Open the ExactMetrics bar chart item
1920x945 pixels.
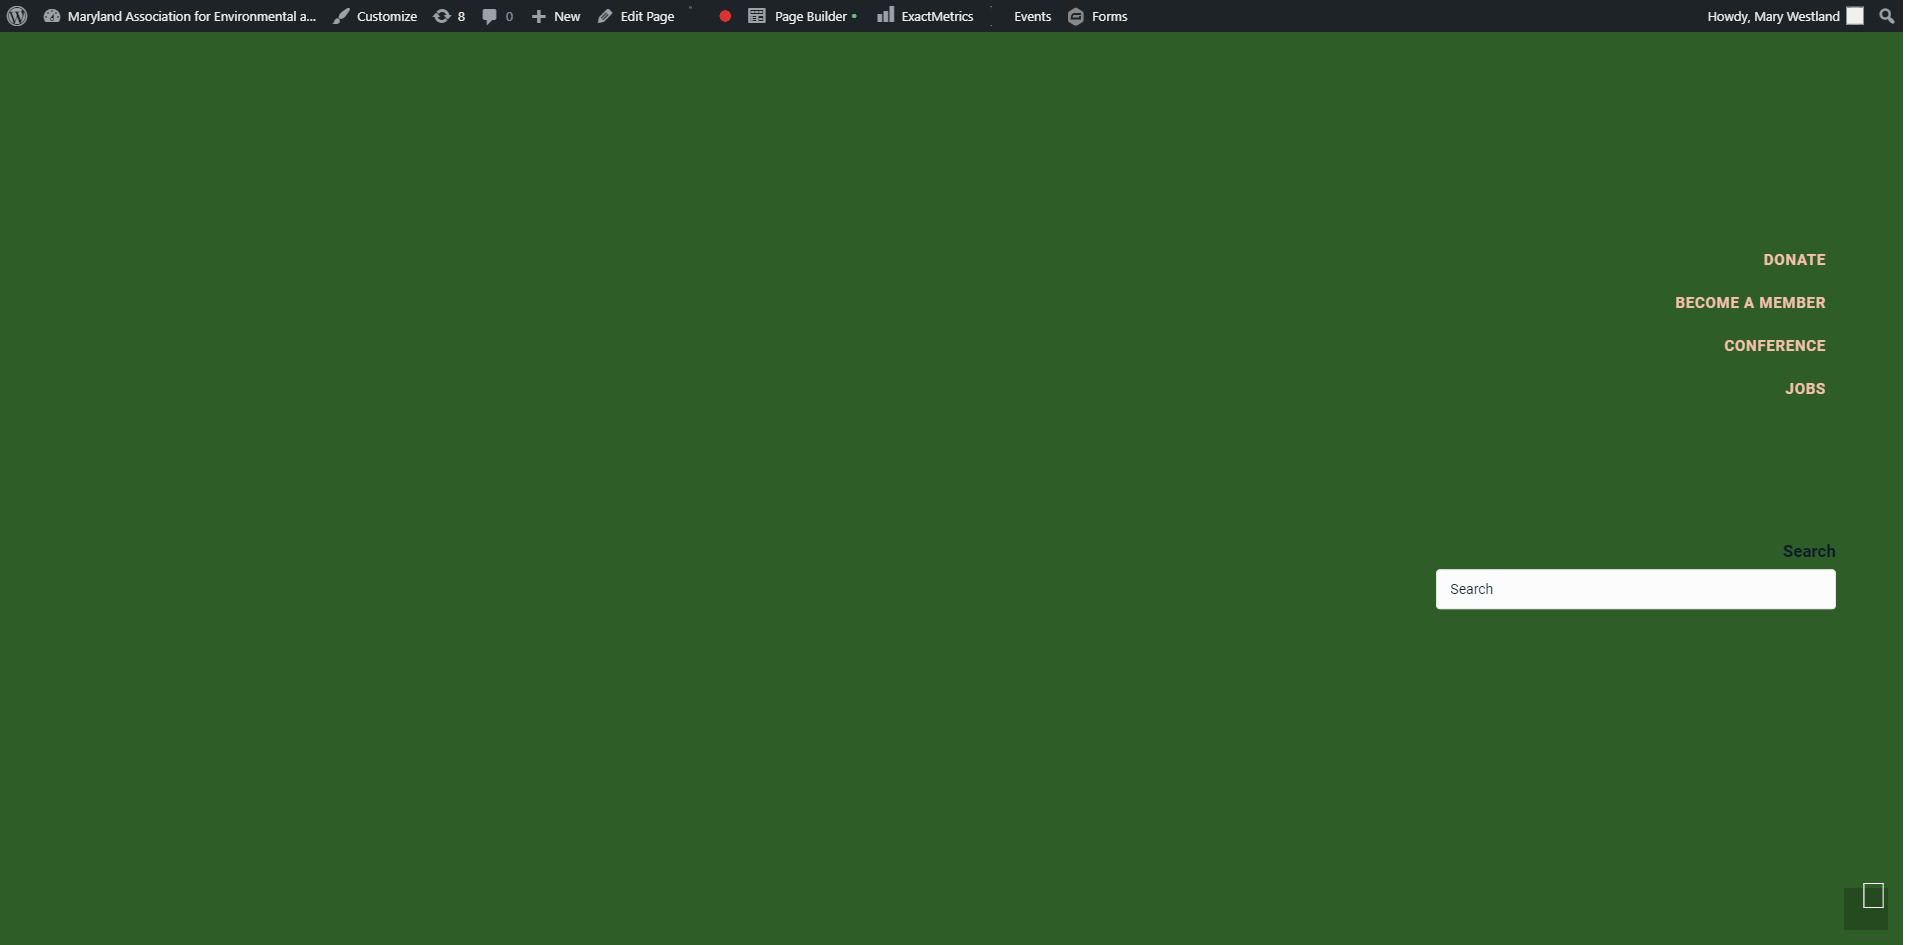coord(925,16)
